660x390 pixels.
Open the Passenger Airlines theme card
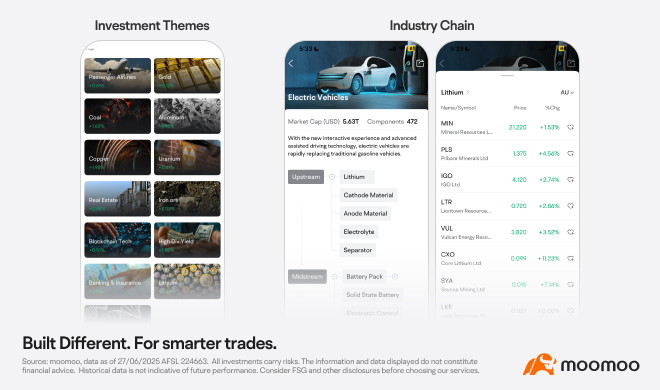(x=117, y=75)
